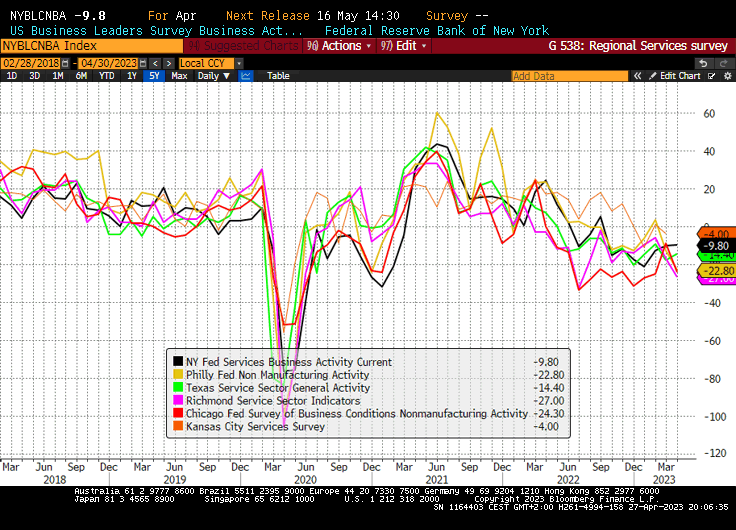The height and width of the screenshot is (530, 736).
Task: Switch to Table view
Action: click(x=278, y=76)
